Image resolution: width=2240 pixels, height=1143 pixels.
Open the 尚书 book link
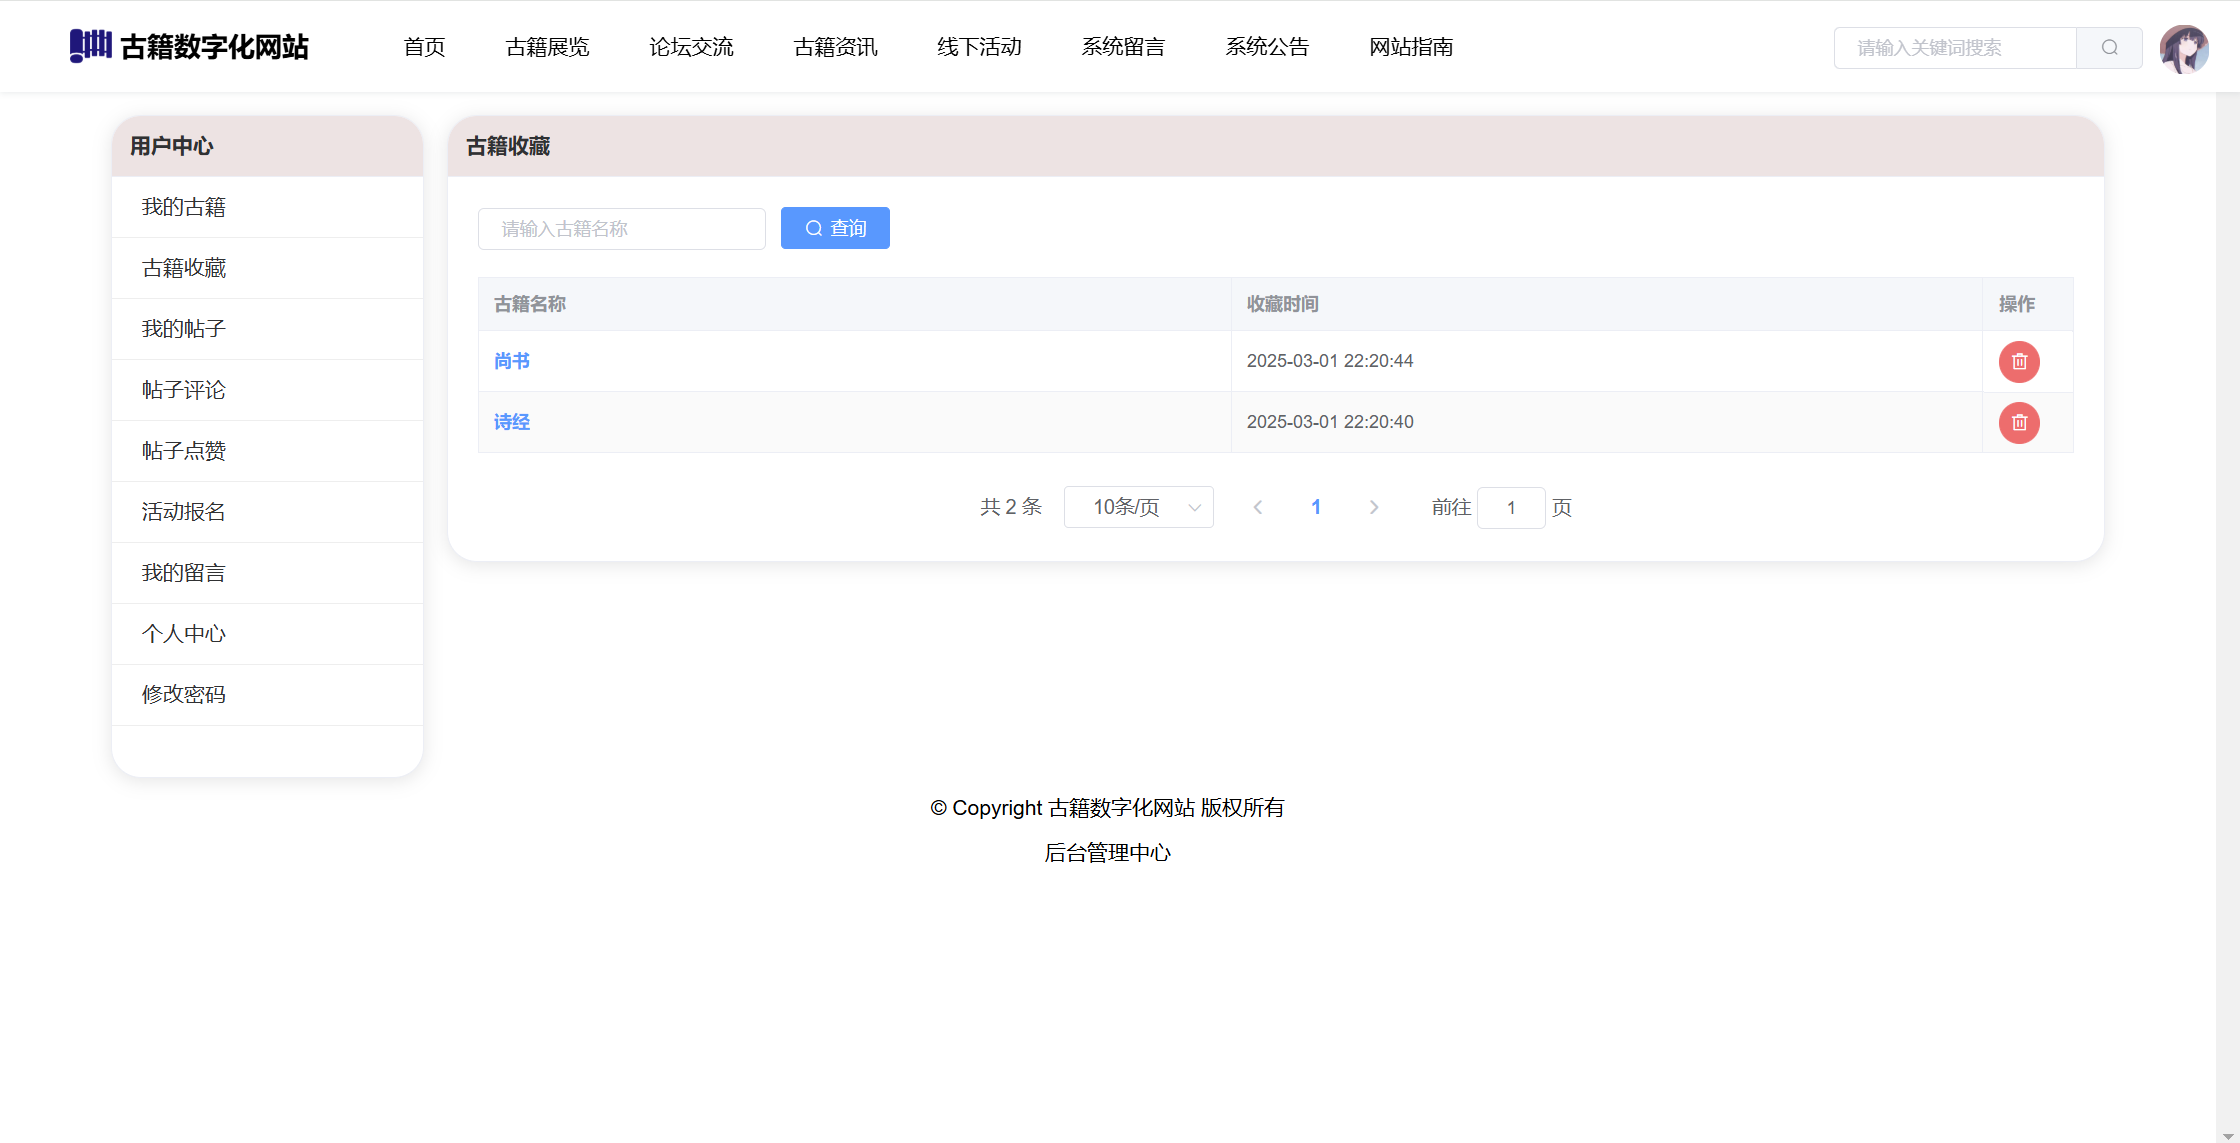pyautogui.click(x=512, y=361)
